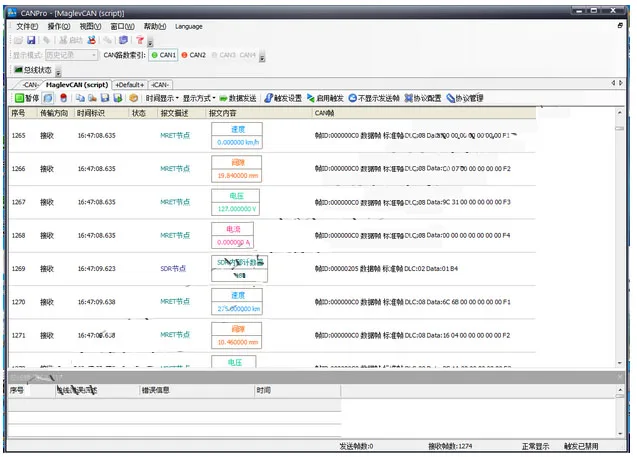Open the 窗口 menu
The image size is (637, 457).
click(122, 26)
